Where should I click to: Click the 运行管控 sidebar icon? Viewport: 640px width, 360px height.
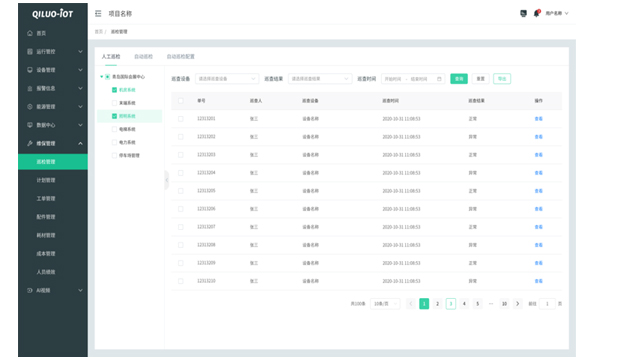[x=30, y=51]
